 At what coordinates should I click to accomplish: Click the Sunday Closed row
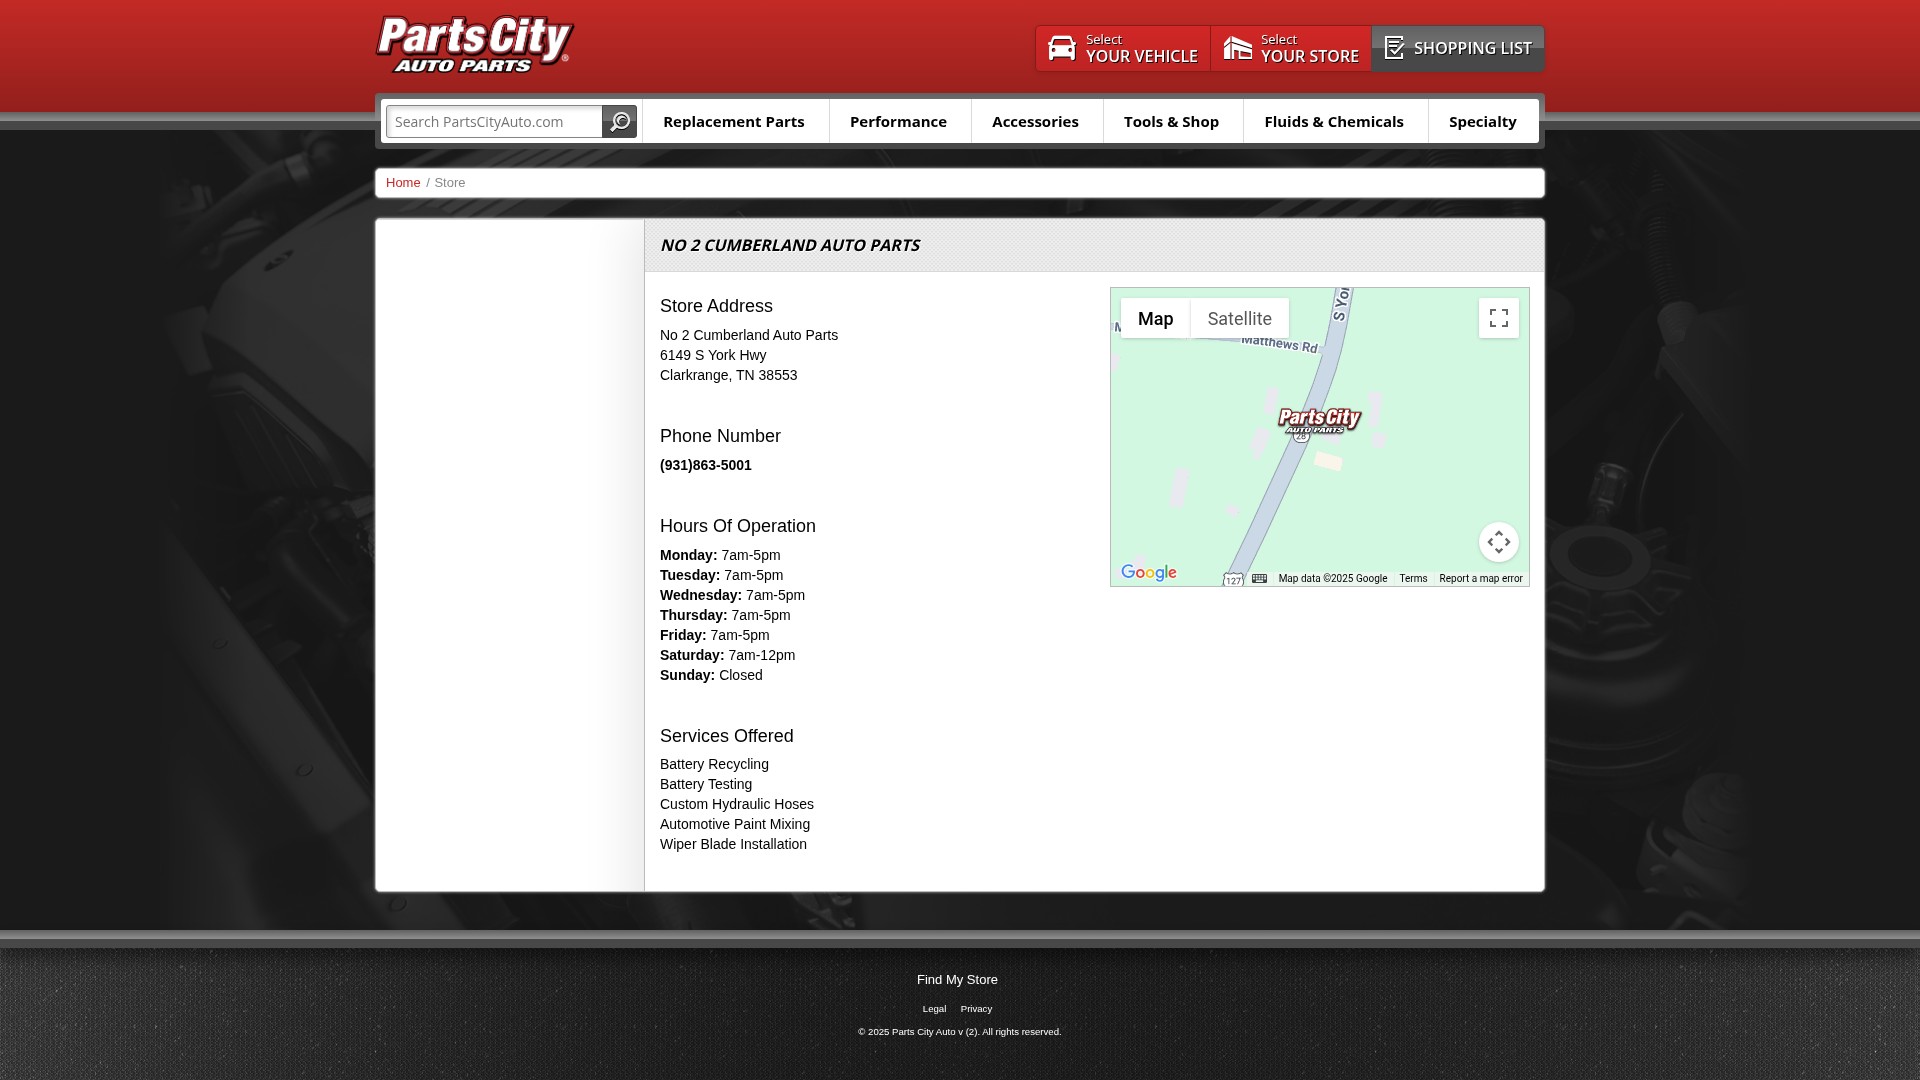pos(711,675)
